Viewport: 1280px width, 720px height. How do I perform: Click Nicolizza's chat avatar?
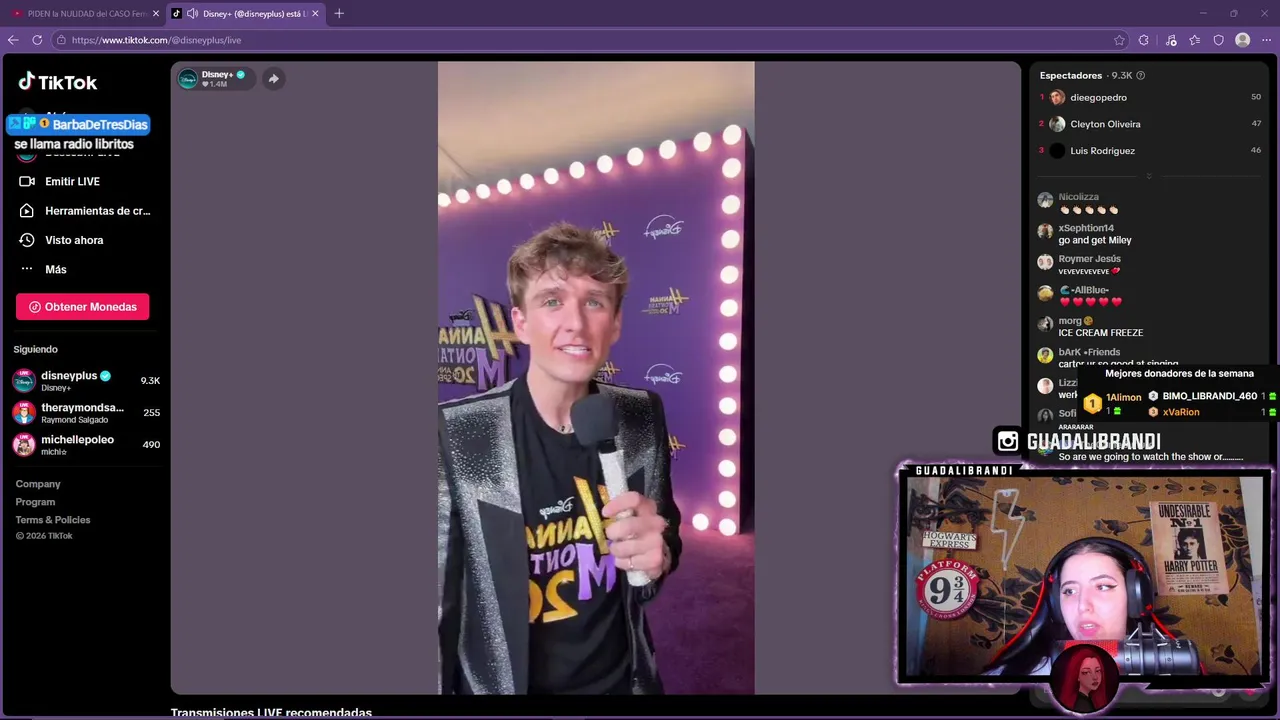[x=1045, y=200]
